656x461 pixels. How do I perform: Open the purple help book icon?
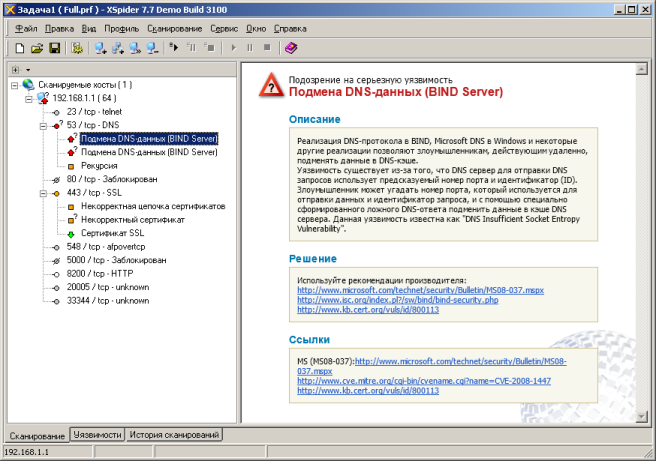coord(291,48)
